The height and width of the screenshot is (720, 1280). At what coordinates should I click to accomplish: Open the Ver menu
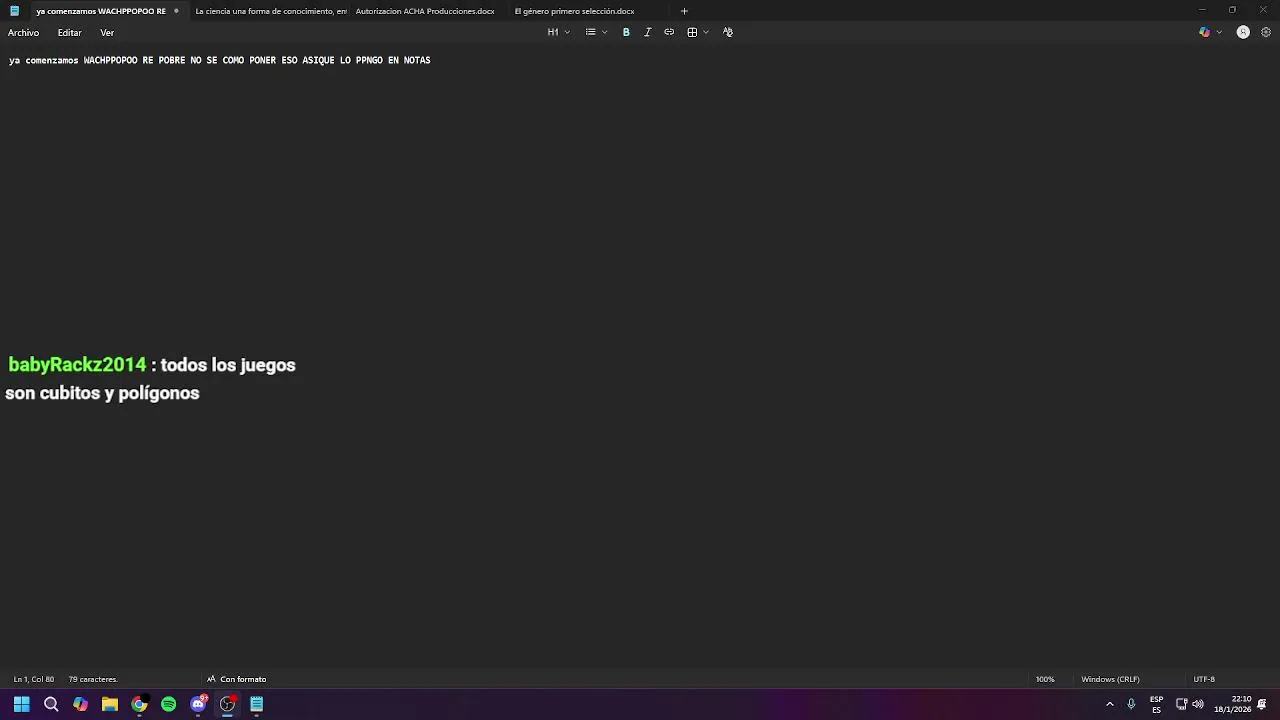107,33
